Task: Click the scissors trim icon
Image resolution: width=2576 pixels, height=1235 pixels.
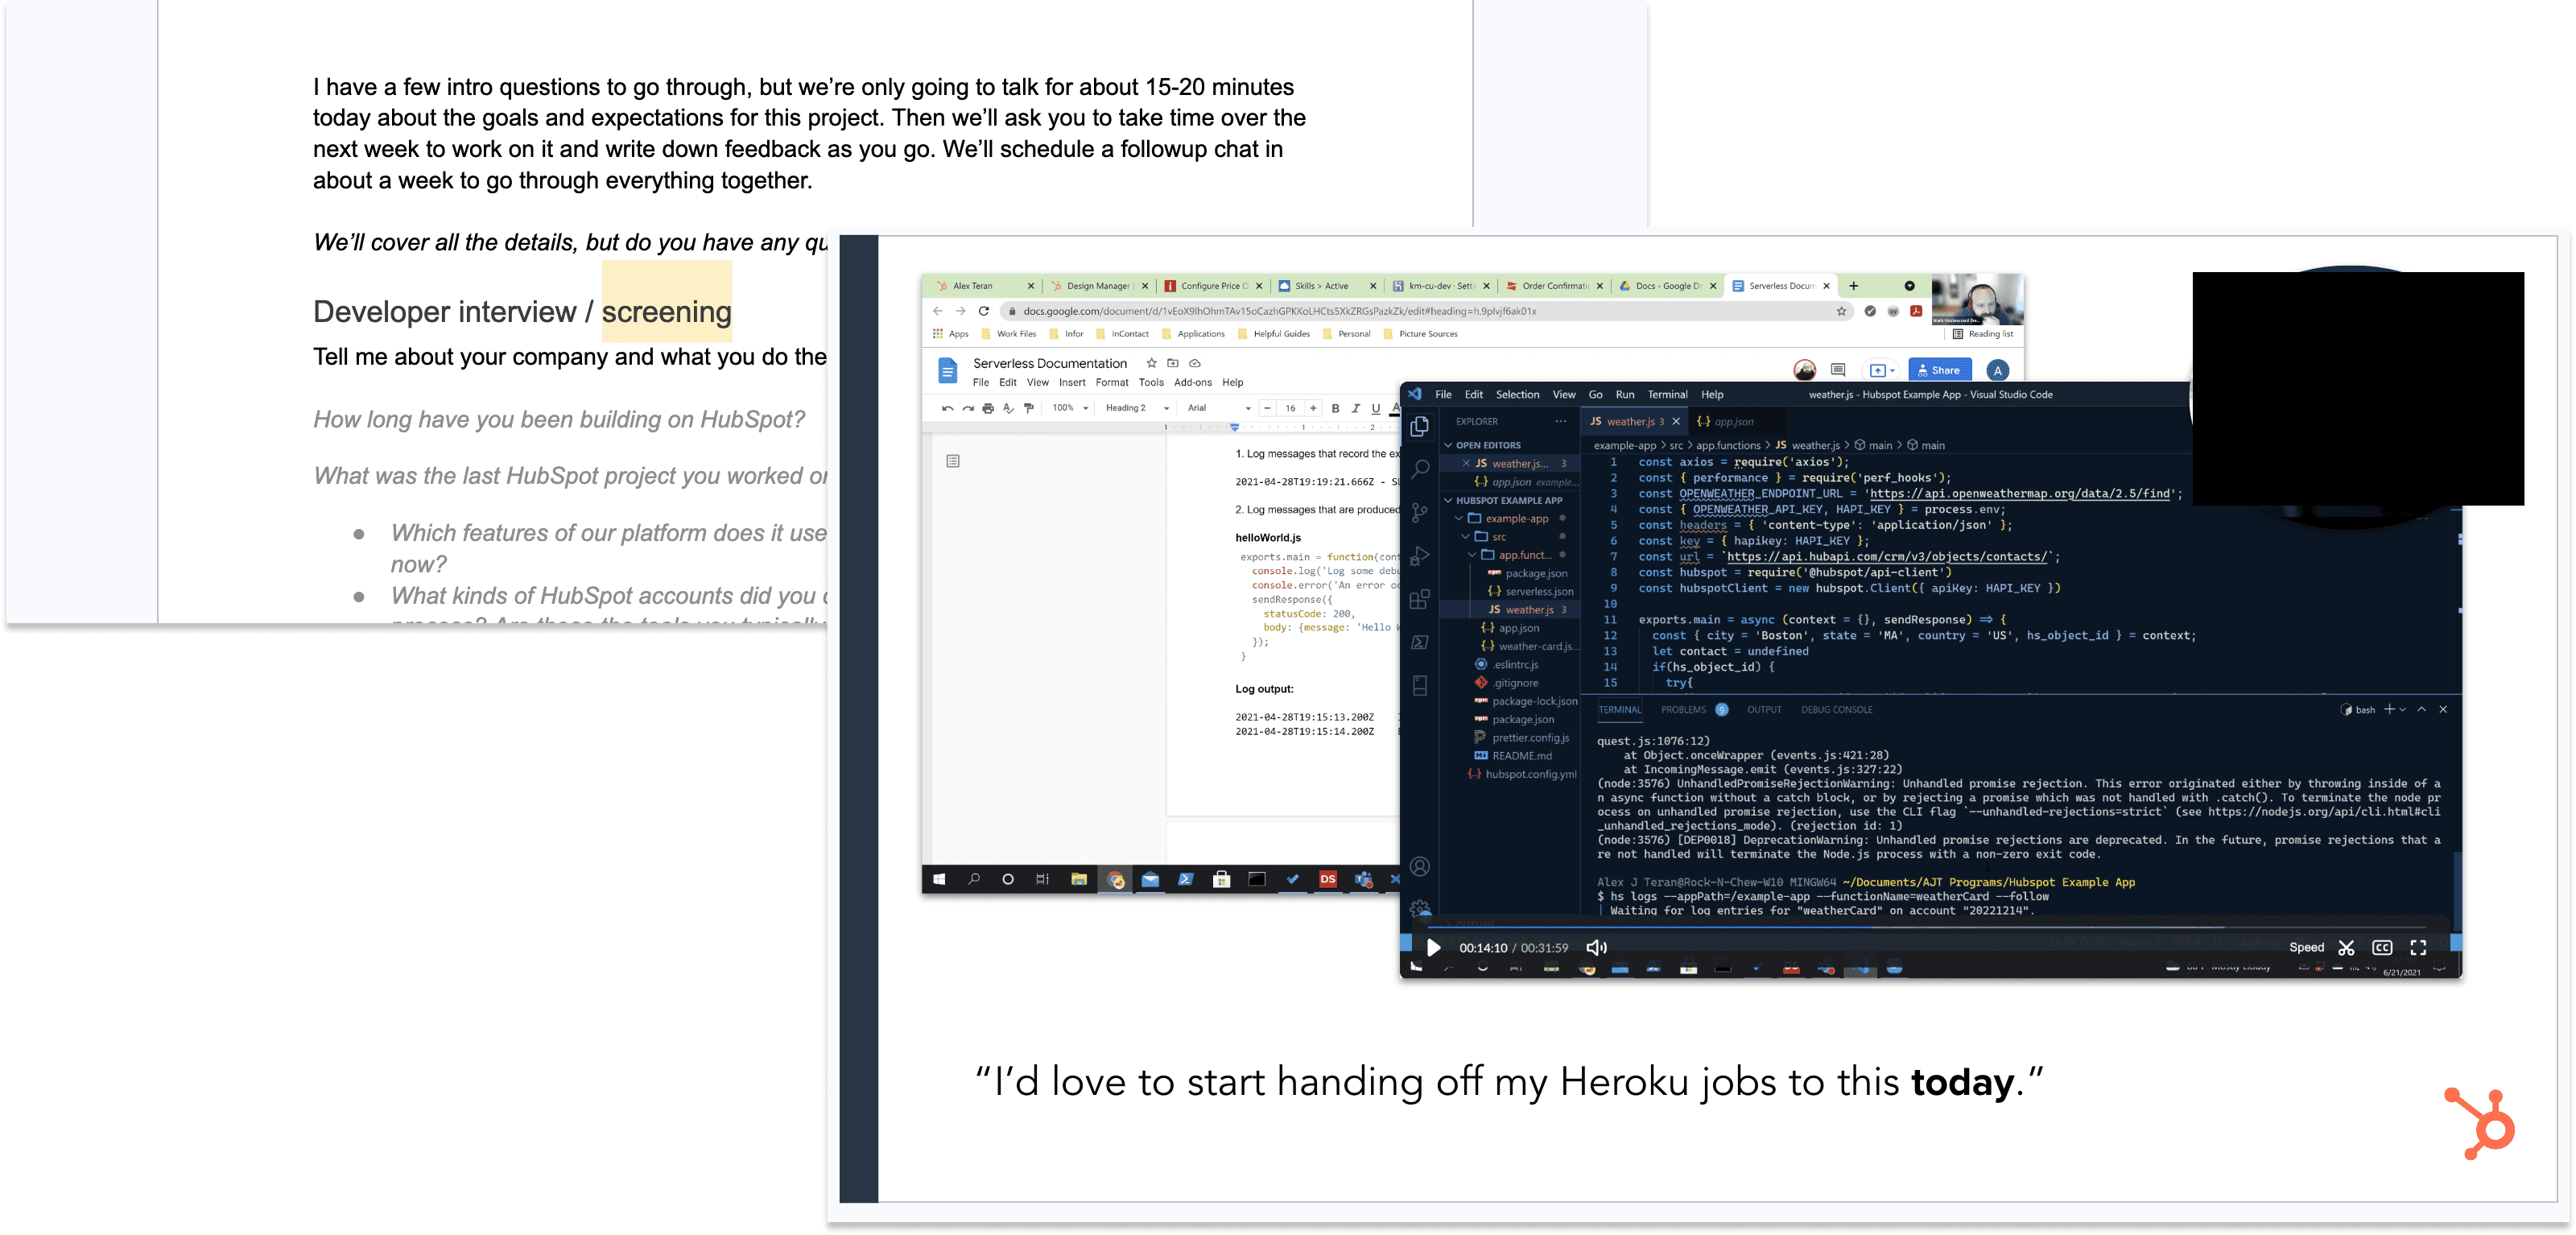Action: [2346, 948]
